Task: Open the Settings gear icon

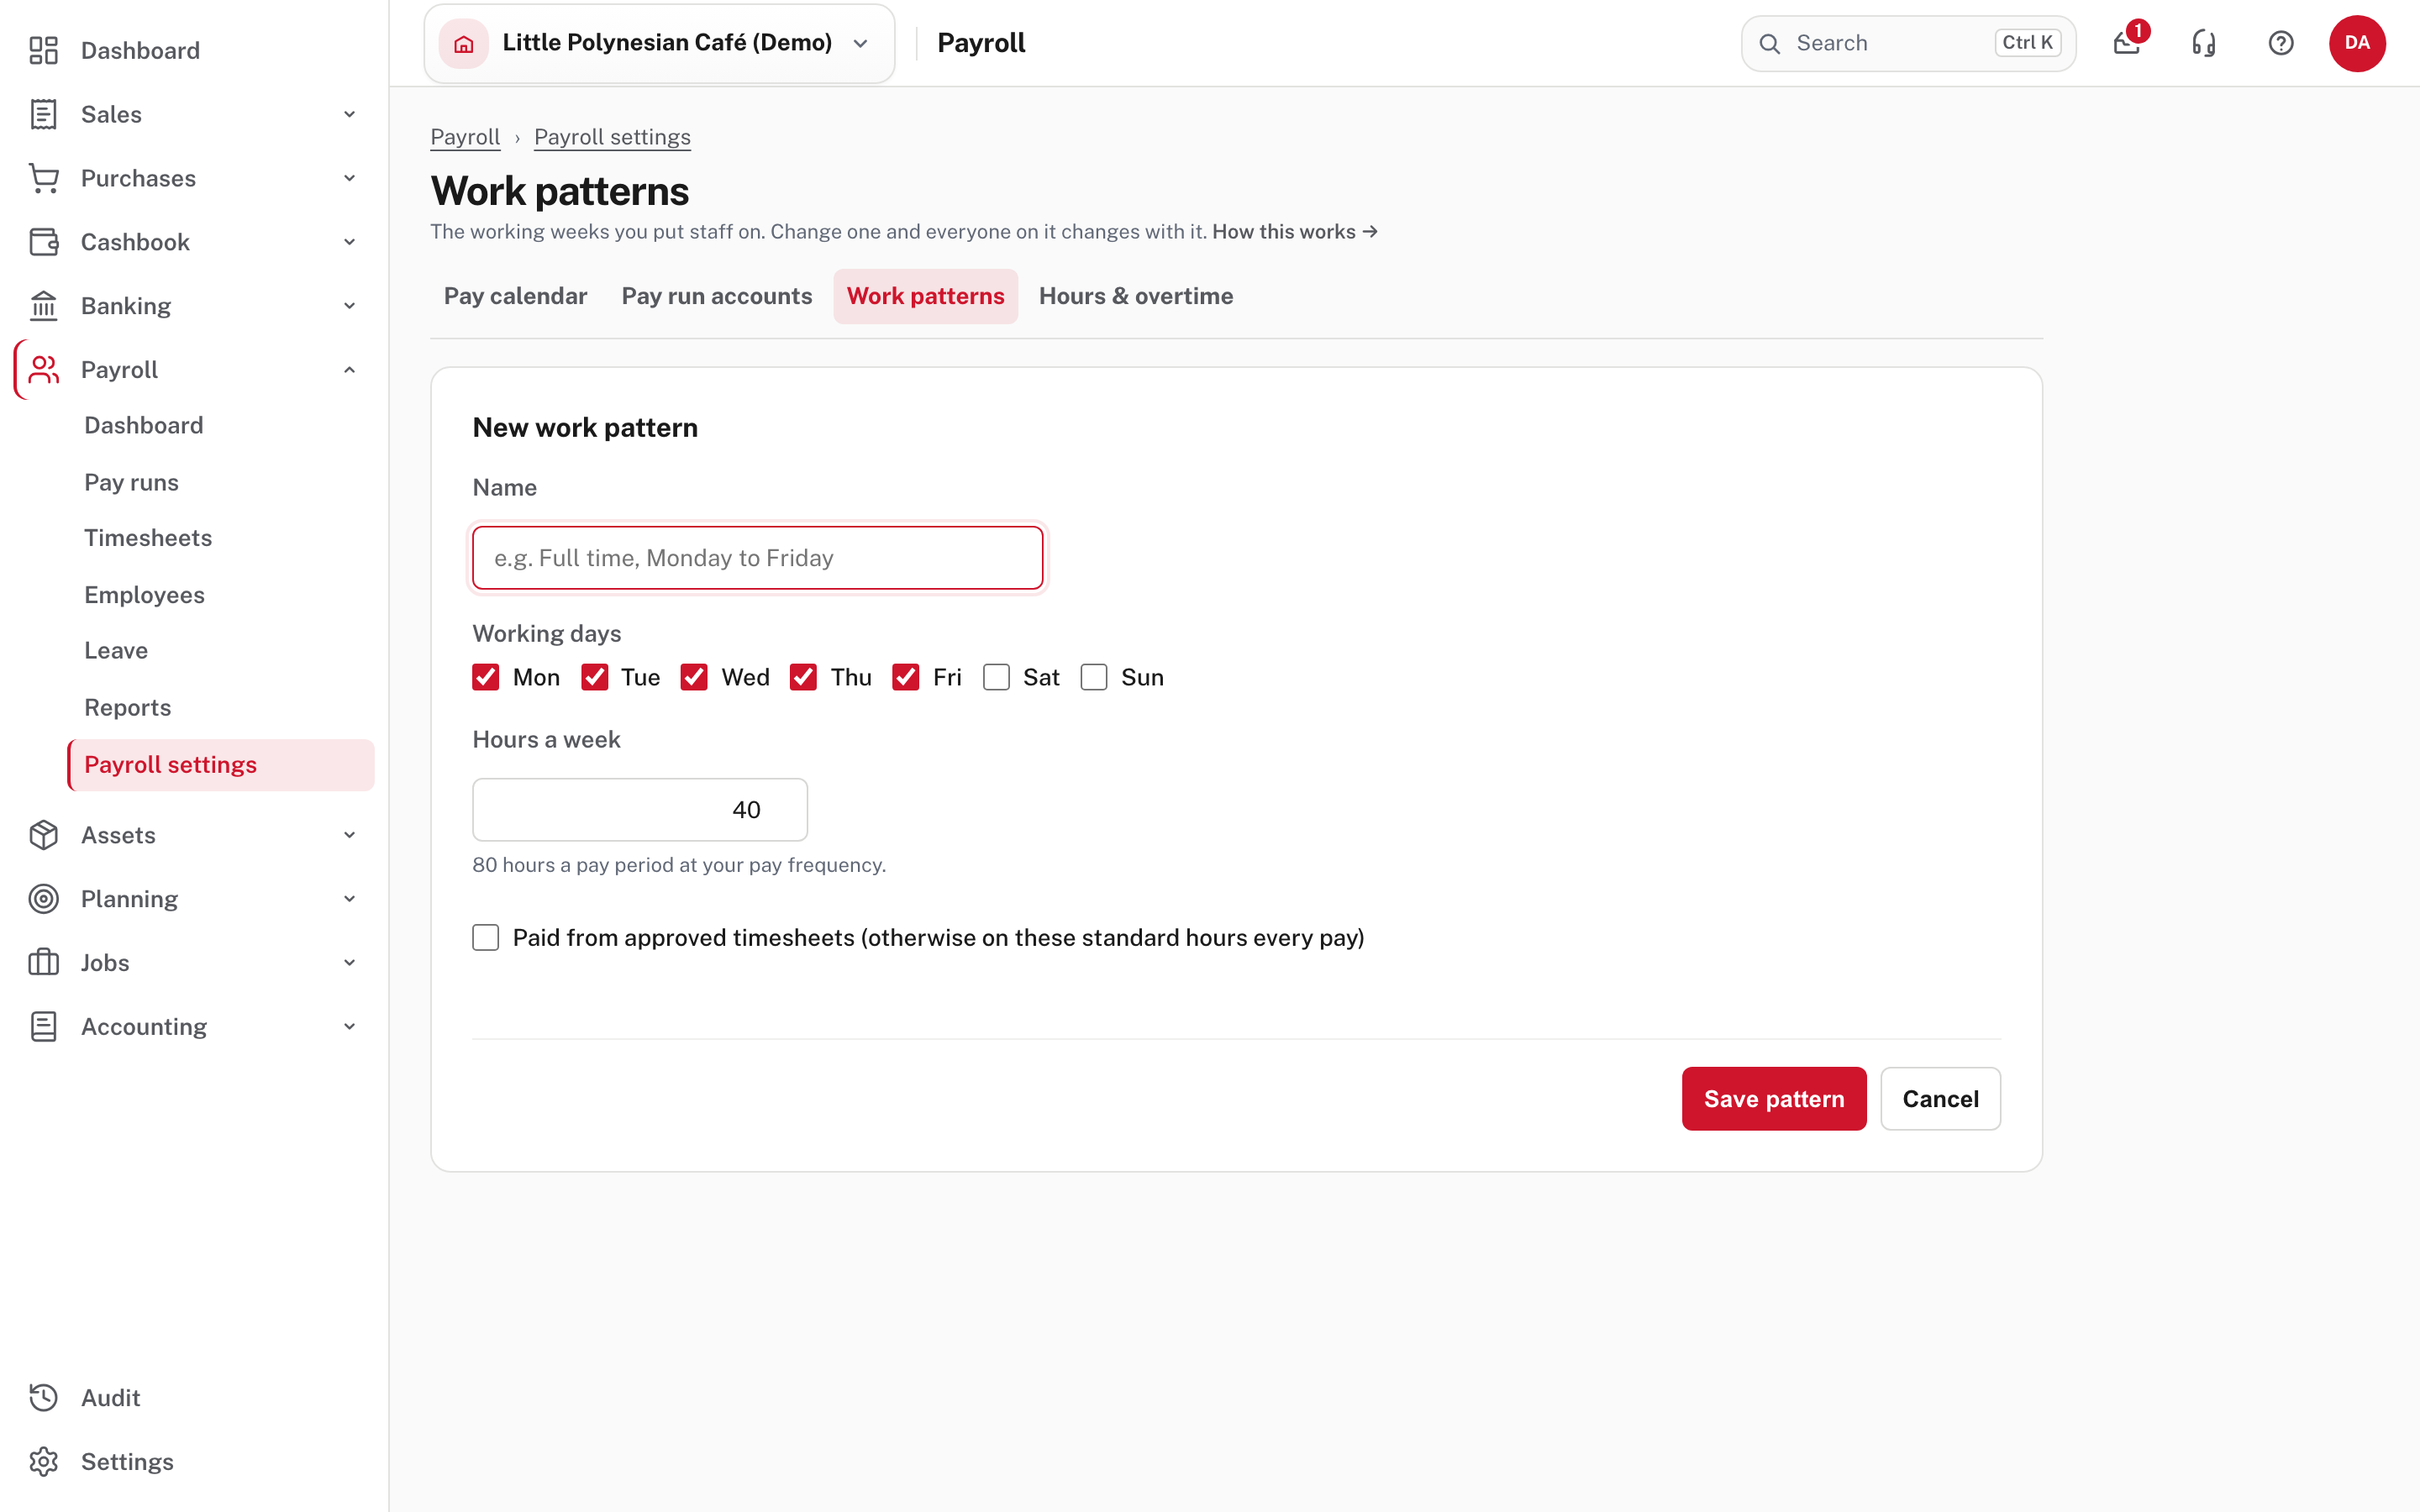Action: (x=43, y=1462)
